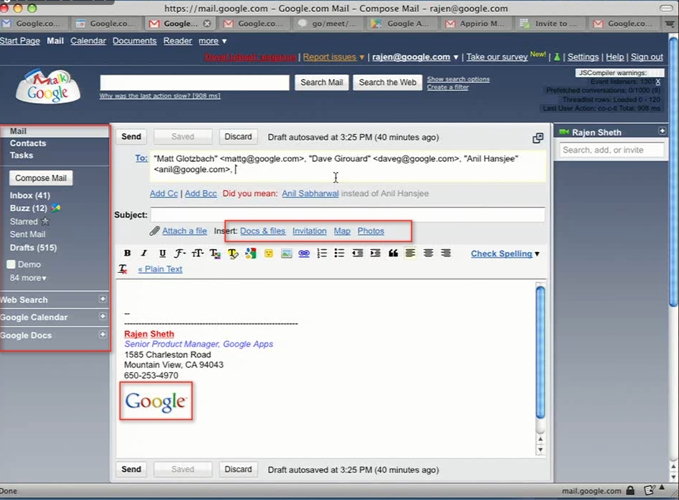This screenshot has width=679, height=500.
Task: Expand the Google Docs gadget
Action: tap(102, 335)
